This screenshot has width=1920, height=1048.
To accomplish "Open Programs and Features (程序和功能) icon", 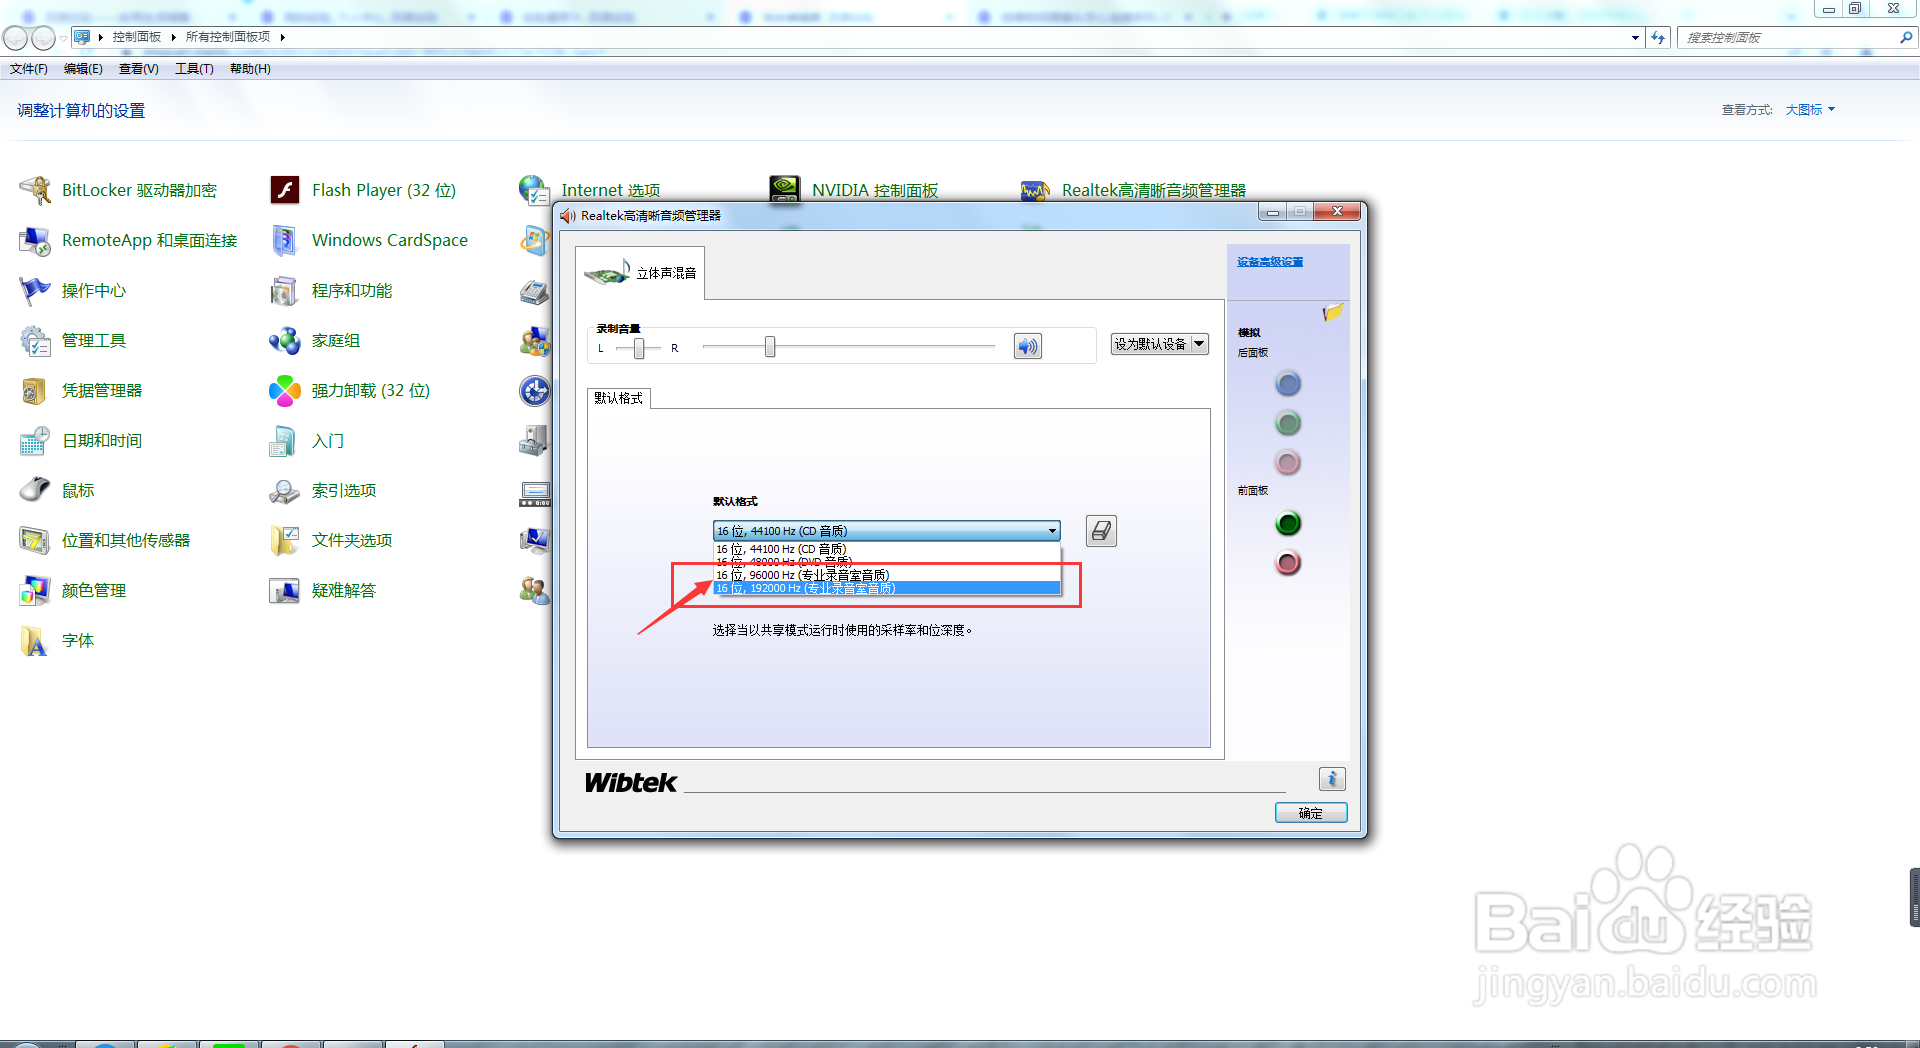I will [x=285, y=290].
